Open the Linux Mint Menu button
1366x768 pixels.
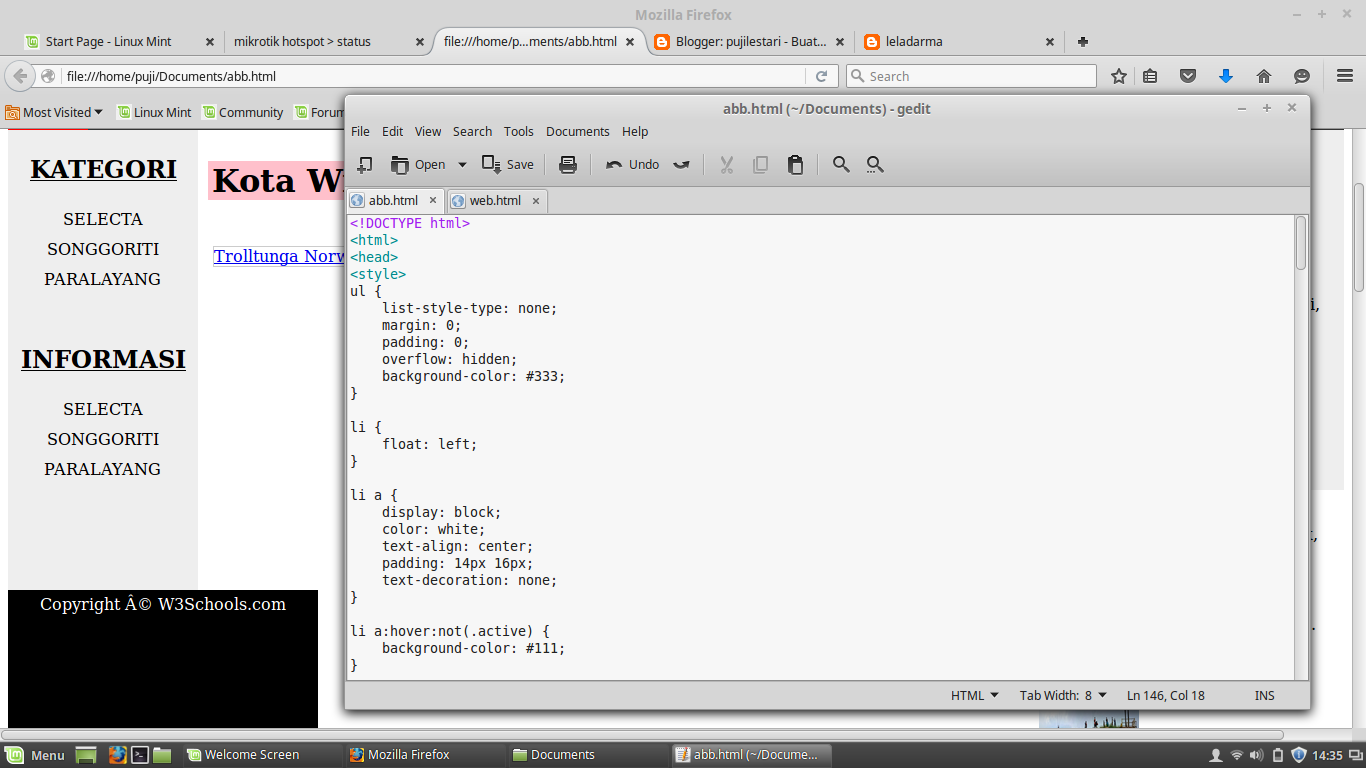(36, 755)
